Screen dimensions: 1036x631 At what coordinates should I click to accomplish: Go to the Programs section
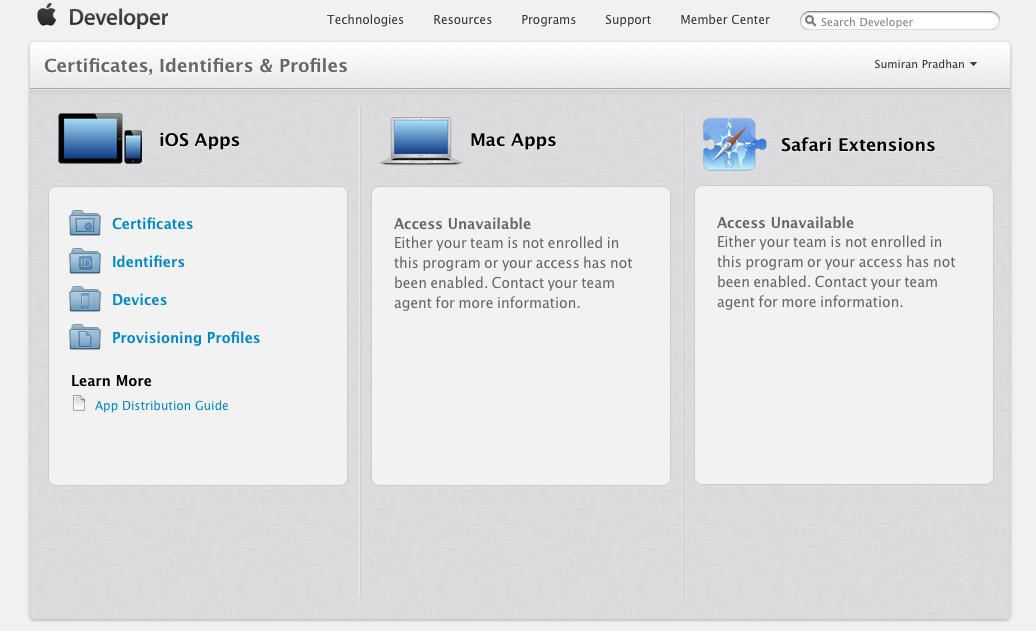point(548,20)
